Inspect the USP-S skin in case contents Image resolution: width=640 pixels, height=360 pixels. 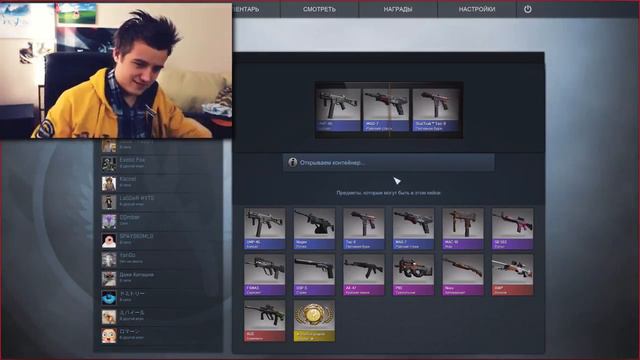point(314,275)
